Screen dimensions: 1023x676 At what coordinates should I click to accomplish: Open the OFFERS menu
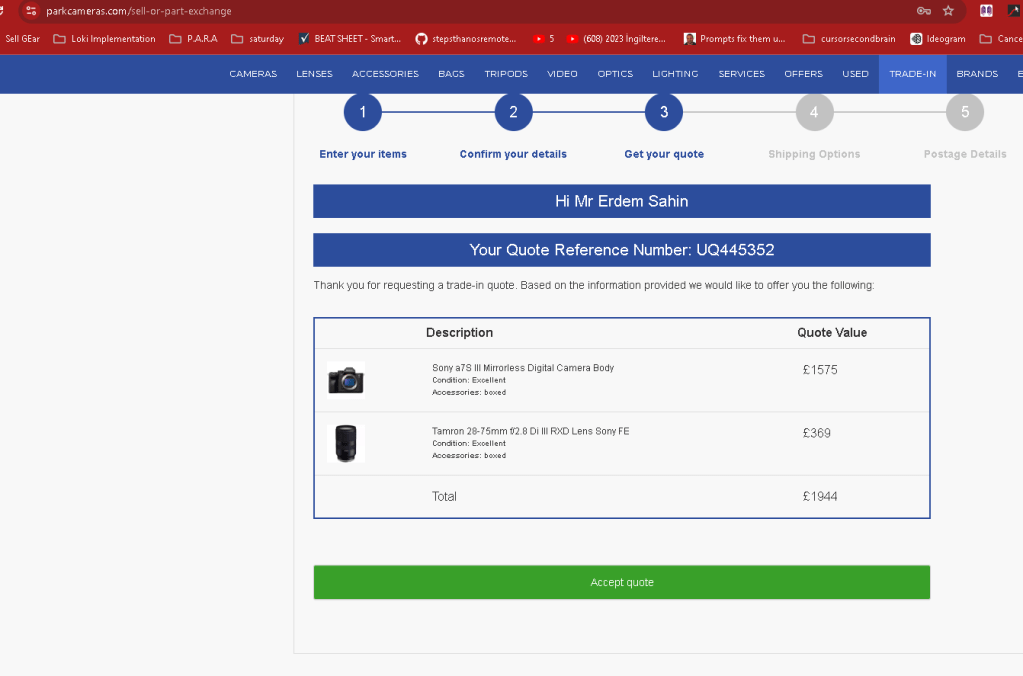point(804,74)
